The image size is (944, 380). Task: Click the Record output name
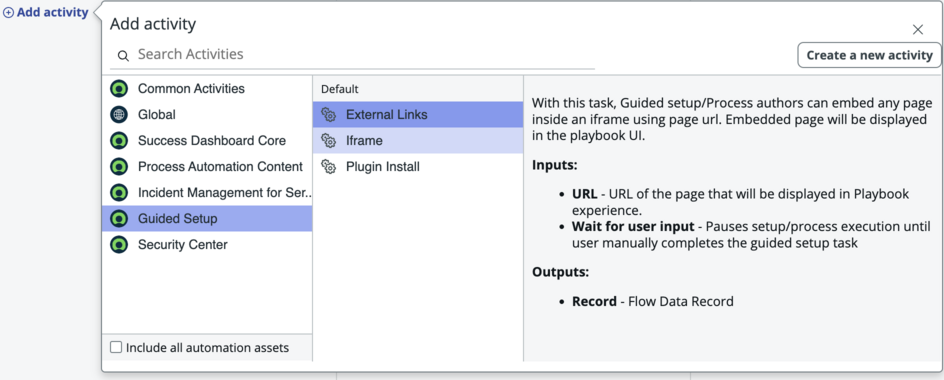(x=594, y=301)
